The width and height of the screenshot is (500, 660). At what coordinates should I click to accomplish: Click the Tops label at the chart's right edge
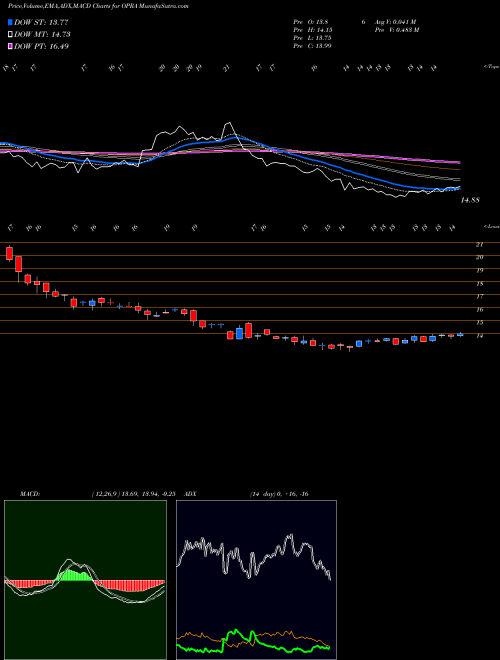point(491,67)
